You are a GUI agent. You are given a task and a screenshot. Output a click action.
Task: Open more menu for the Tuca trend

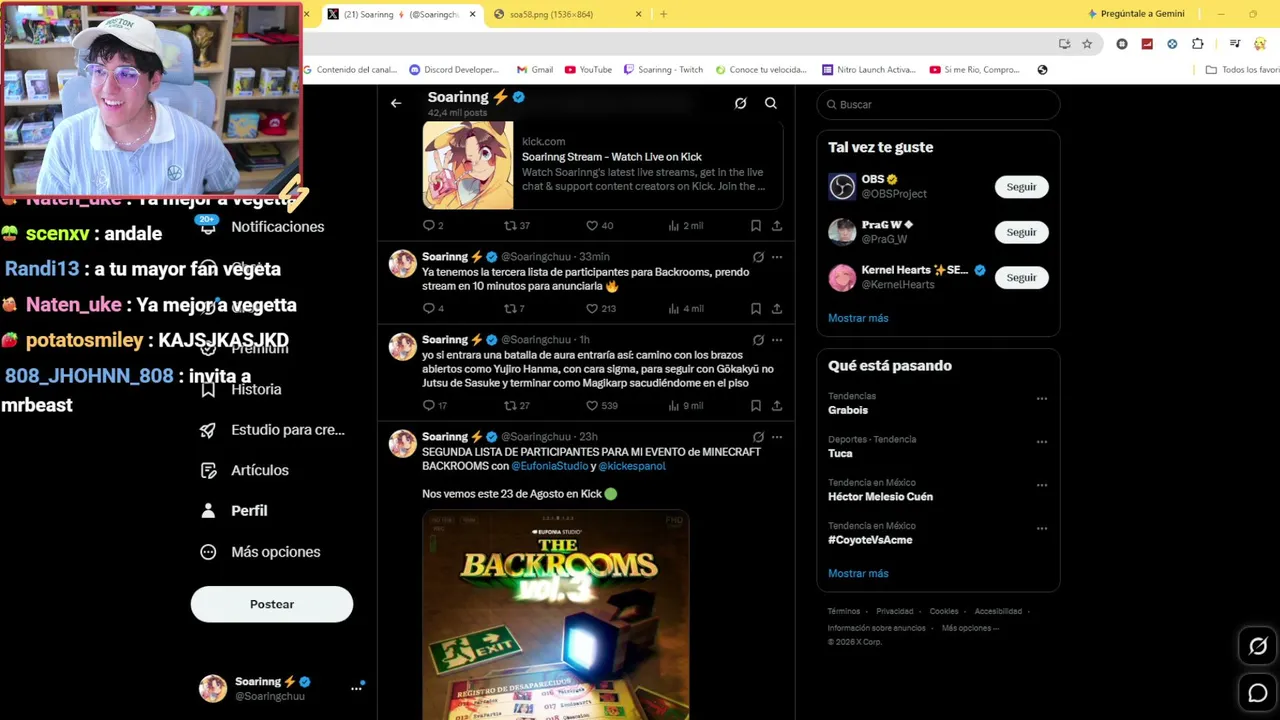pyautogui.click(x=1042, y=441)
